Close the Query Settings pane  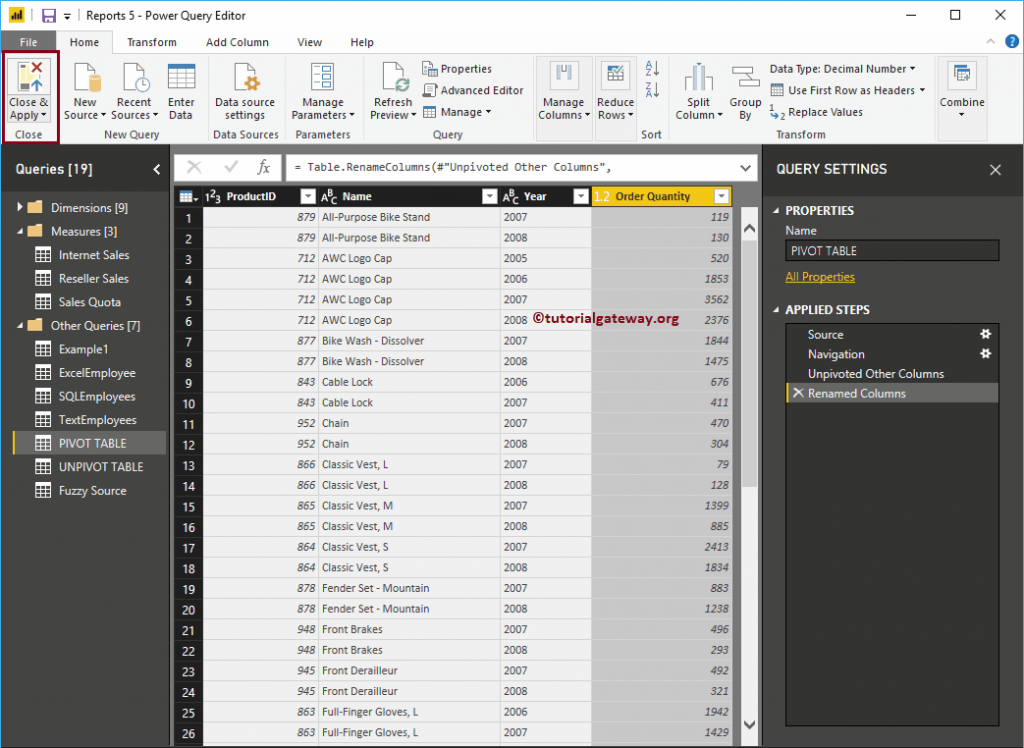coord(995,170)
